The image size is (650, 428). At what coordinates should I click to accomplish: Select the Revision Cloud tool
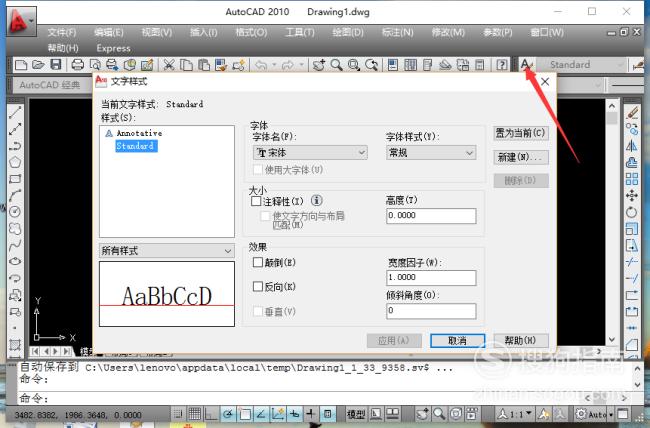pos(15,229)
